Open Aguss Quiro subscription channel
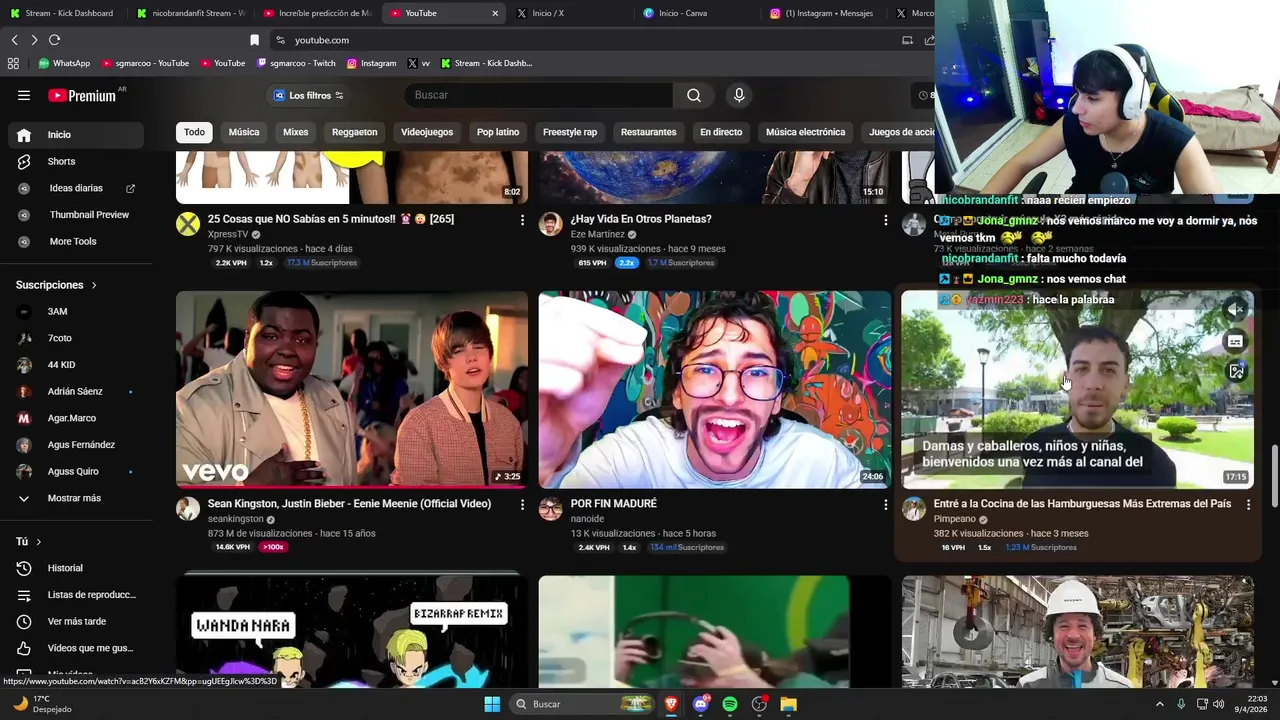This screenshot has width=1280, height=720. [76, 471]
